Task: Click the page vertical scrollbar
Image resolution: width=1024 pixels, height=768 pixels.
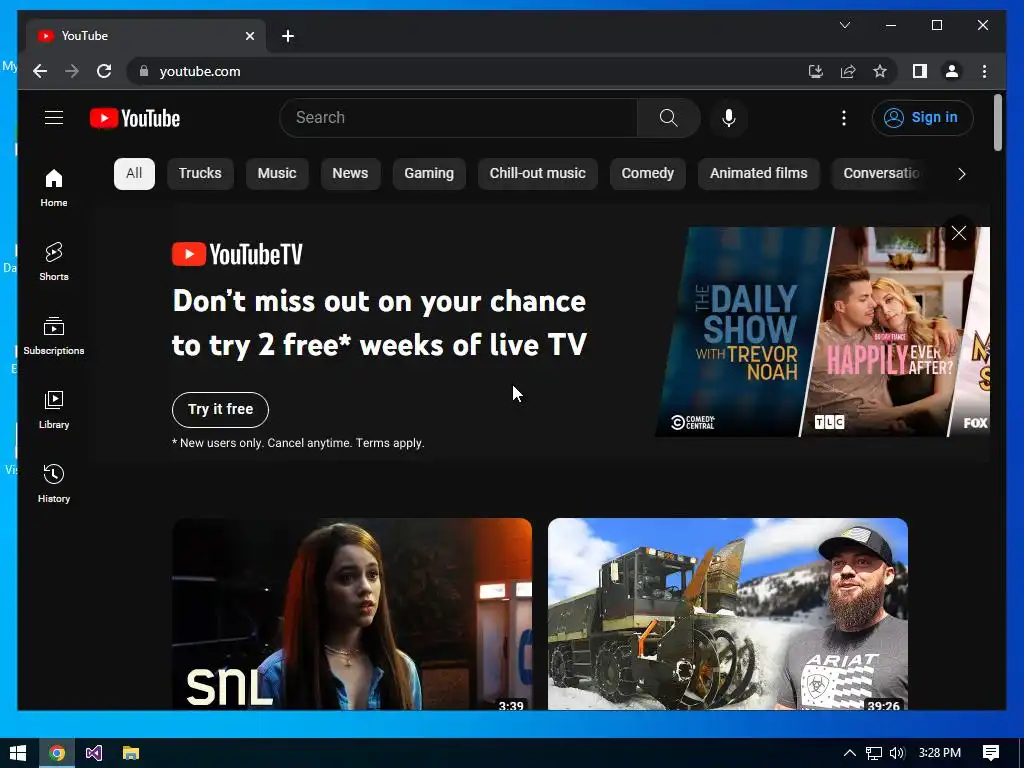Action: pyautogui.click(x=997, y=122)
